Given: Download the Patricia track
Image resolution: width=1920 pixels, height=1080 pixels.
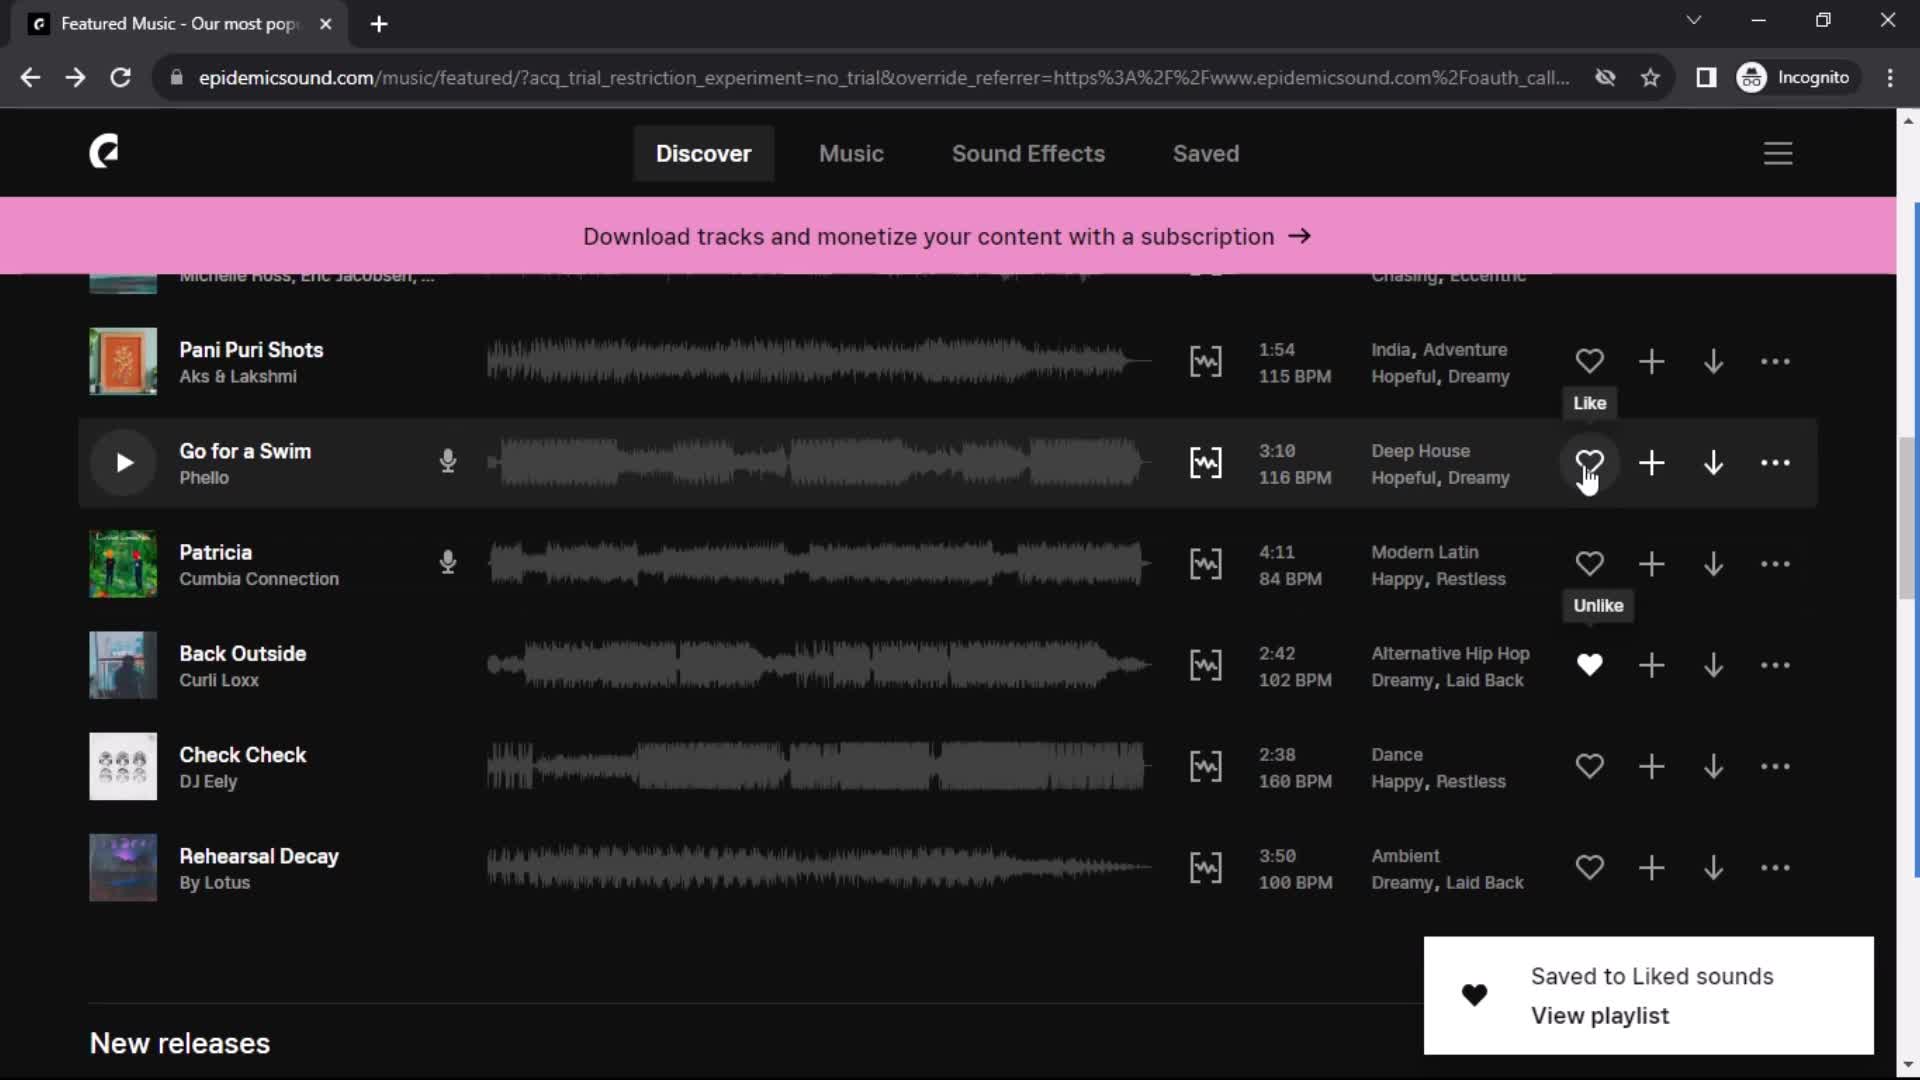Looking at the screenshot, I should [1713, 564].
